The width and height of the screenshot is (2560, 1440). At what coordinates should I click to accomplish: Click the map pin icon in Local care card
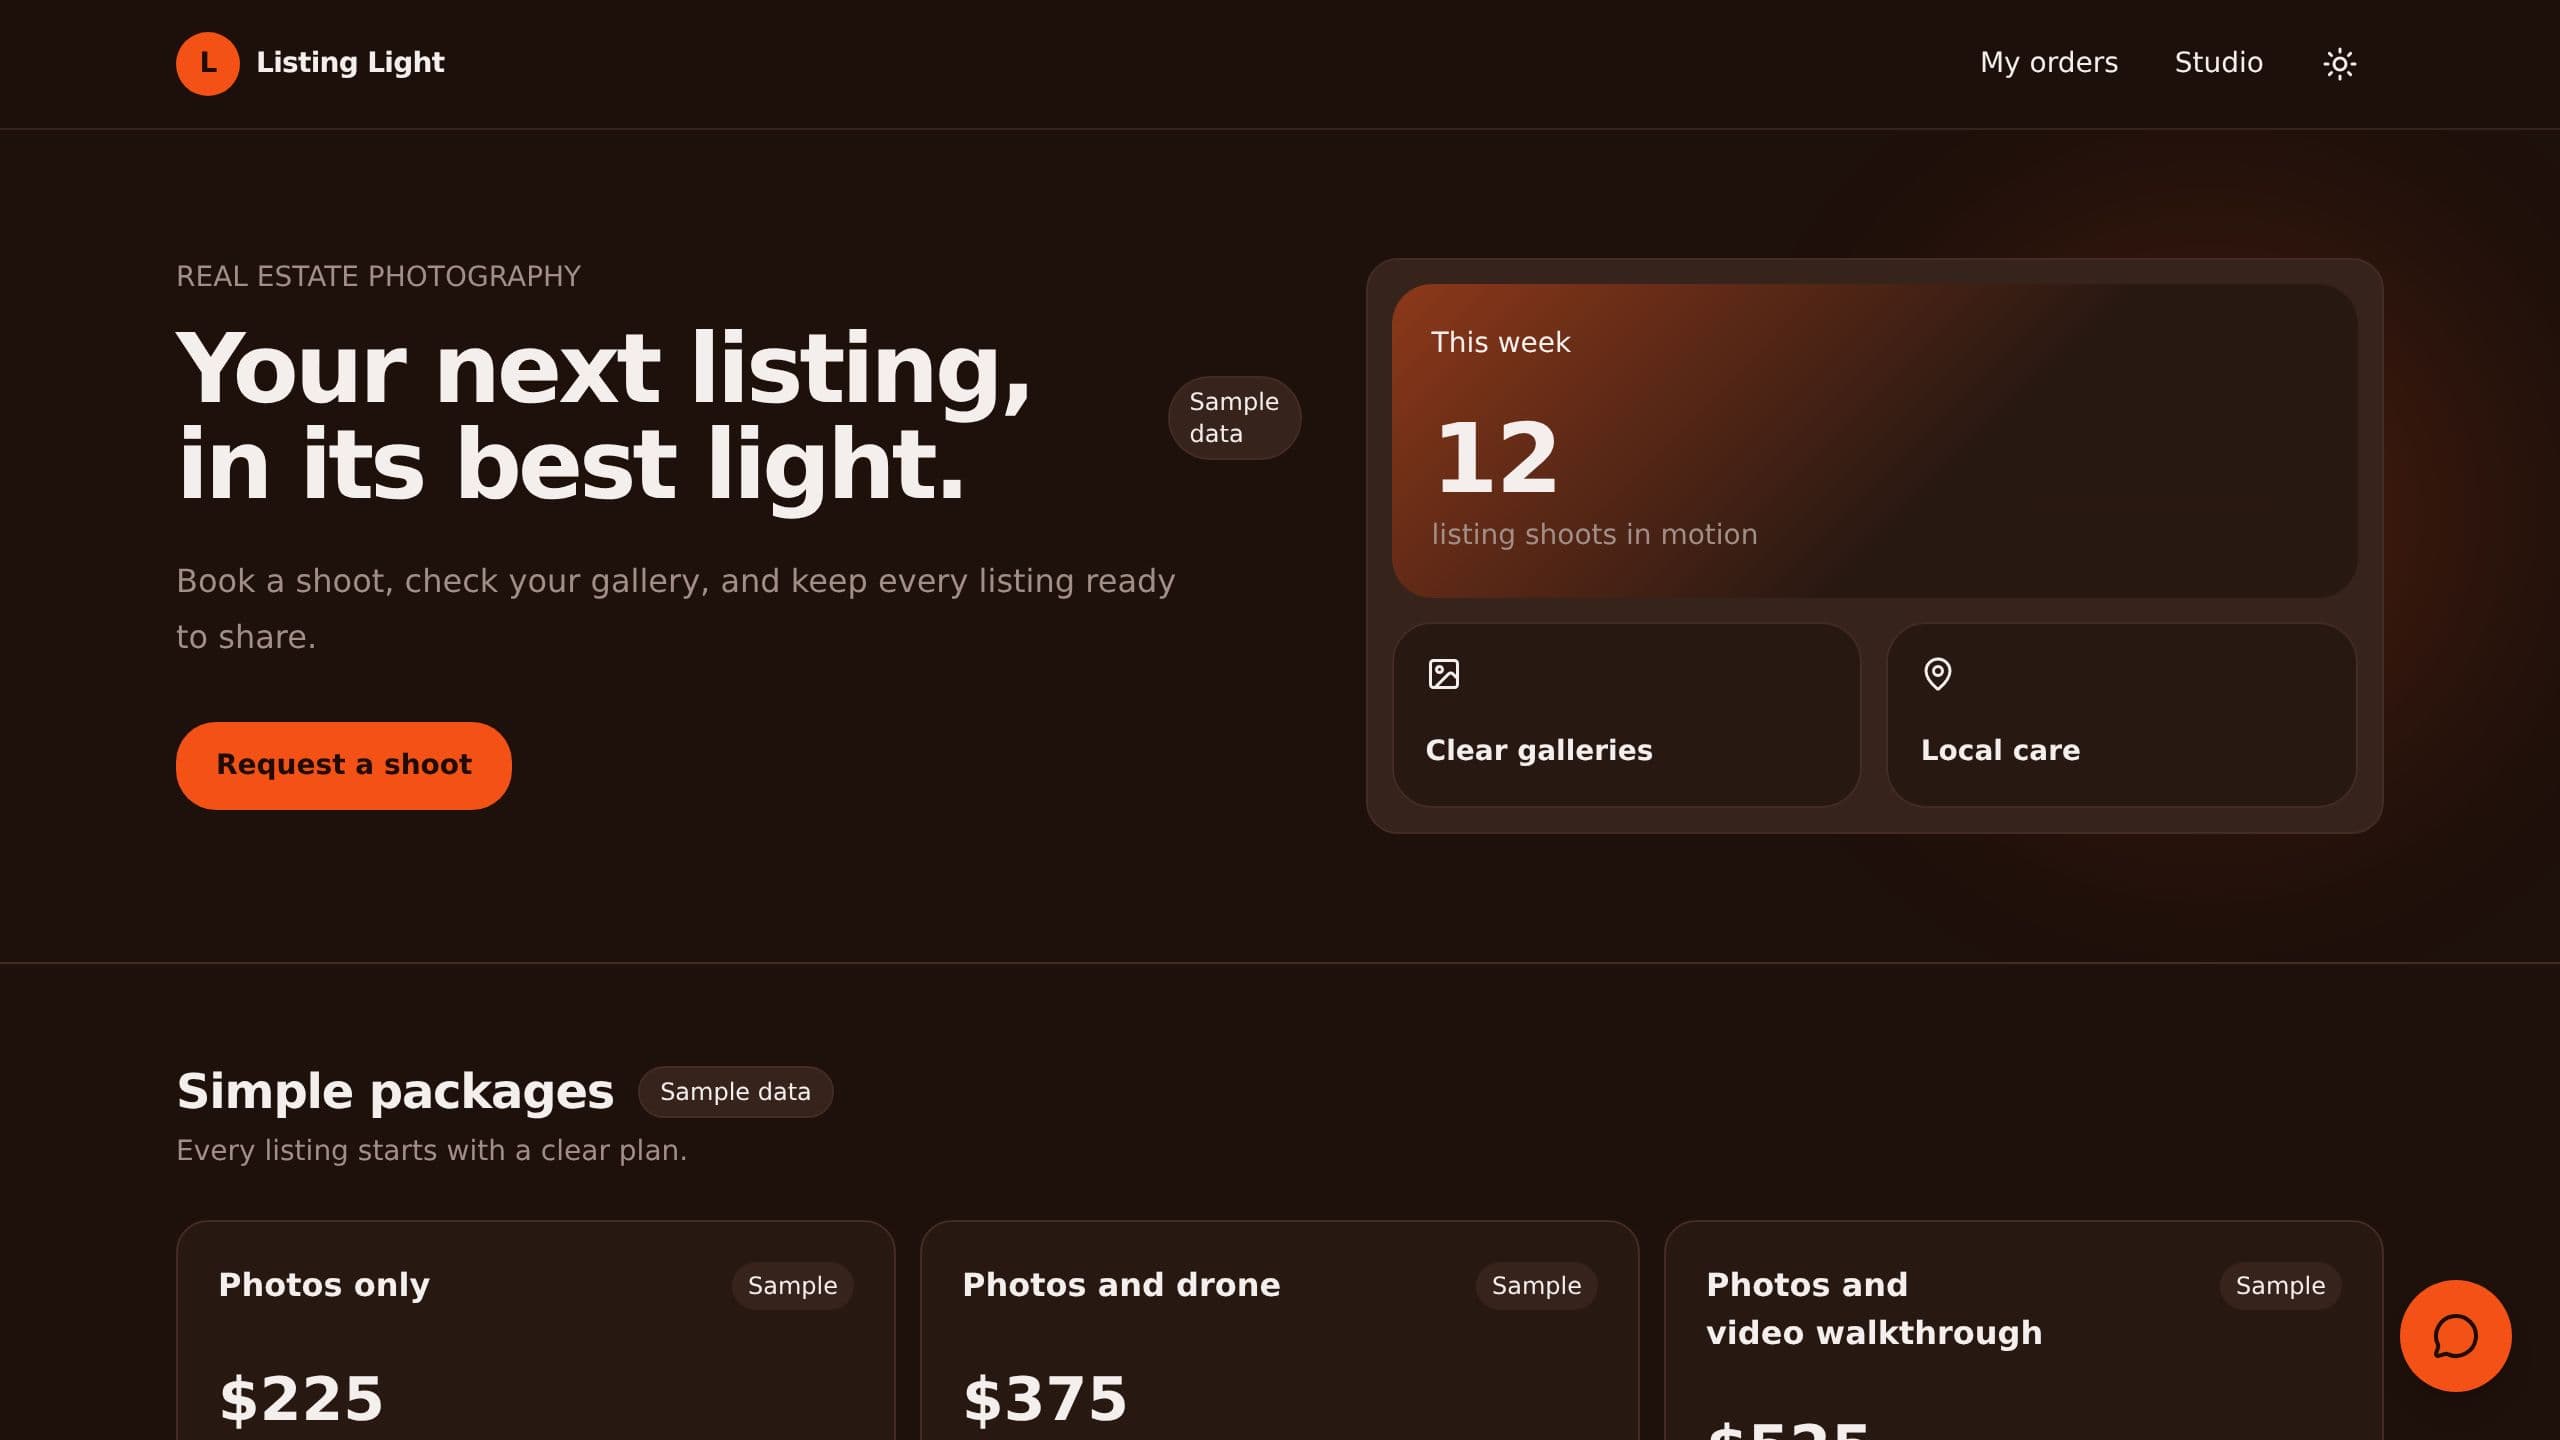1937,674
